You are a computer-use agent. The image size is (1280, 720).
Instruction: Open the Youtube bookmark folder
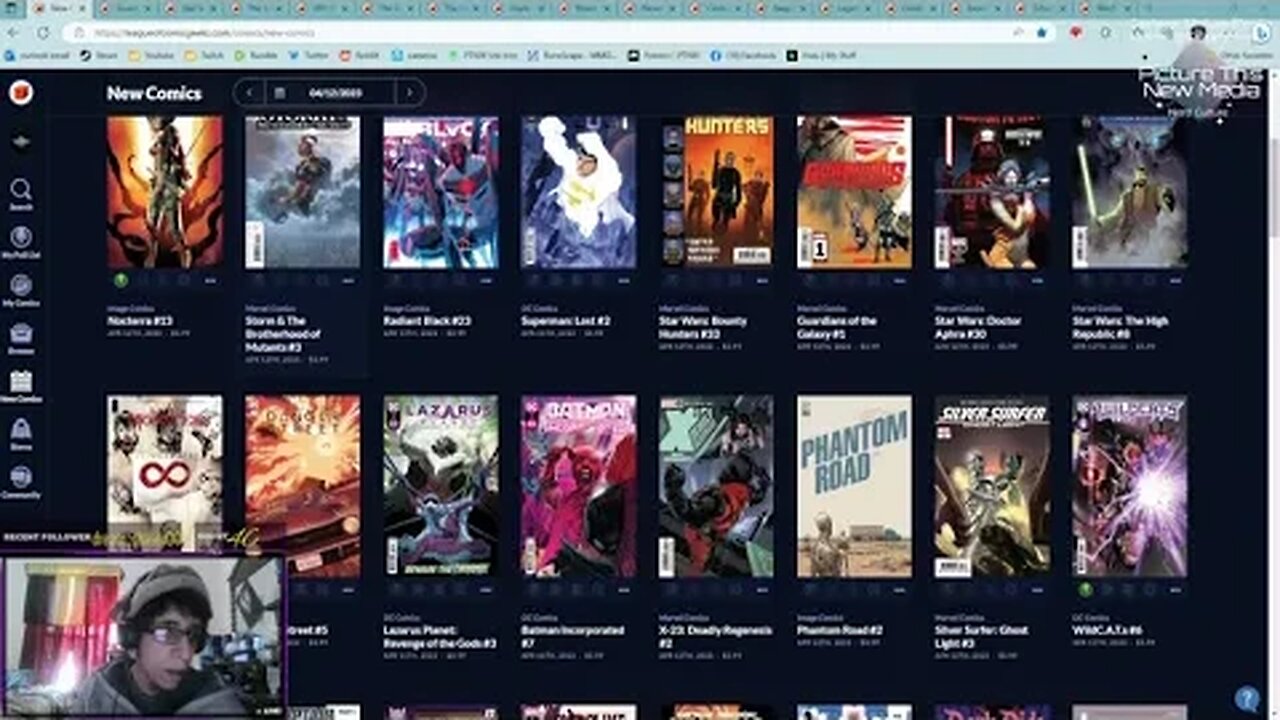coord(150,56)
